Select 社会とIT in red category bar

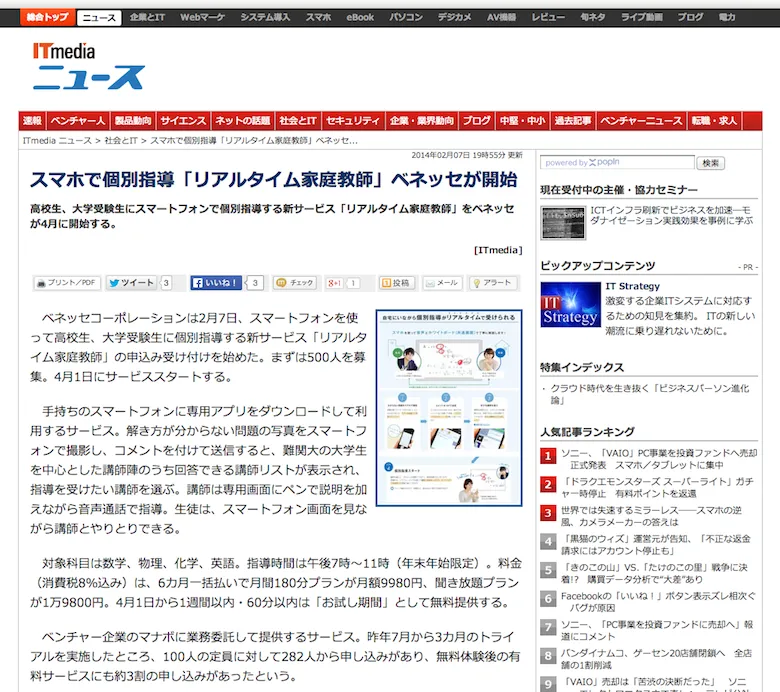298,121
